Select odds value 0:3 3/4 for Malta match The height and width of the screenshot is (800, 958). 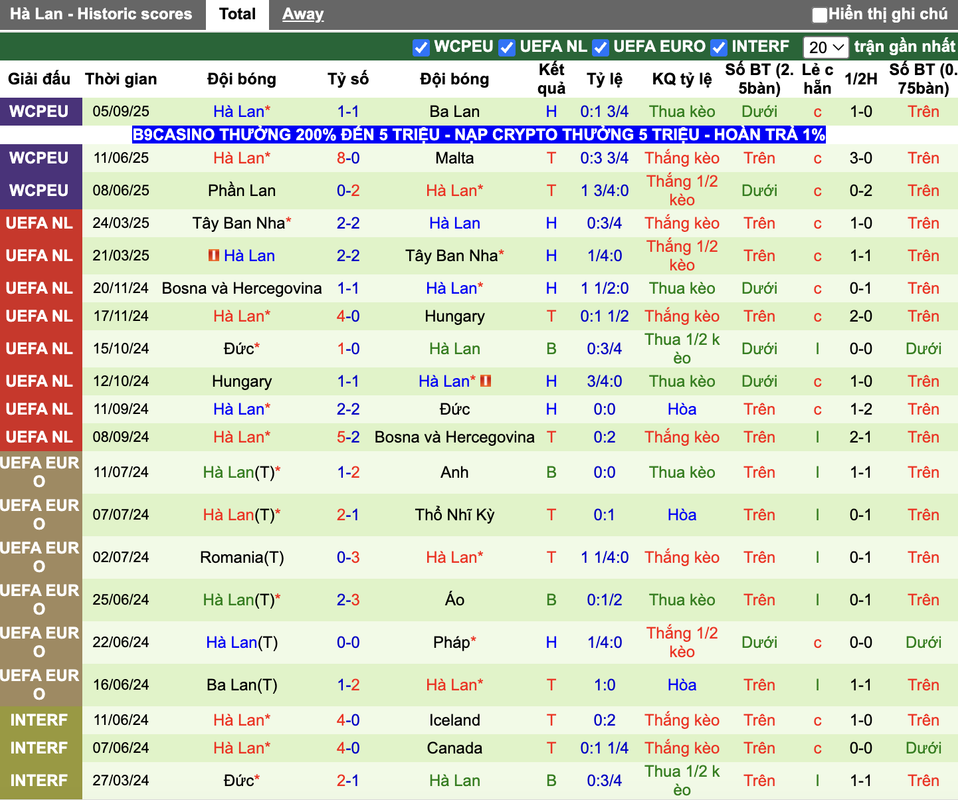[604, 158]
